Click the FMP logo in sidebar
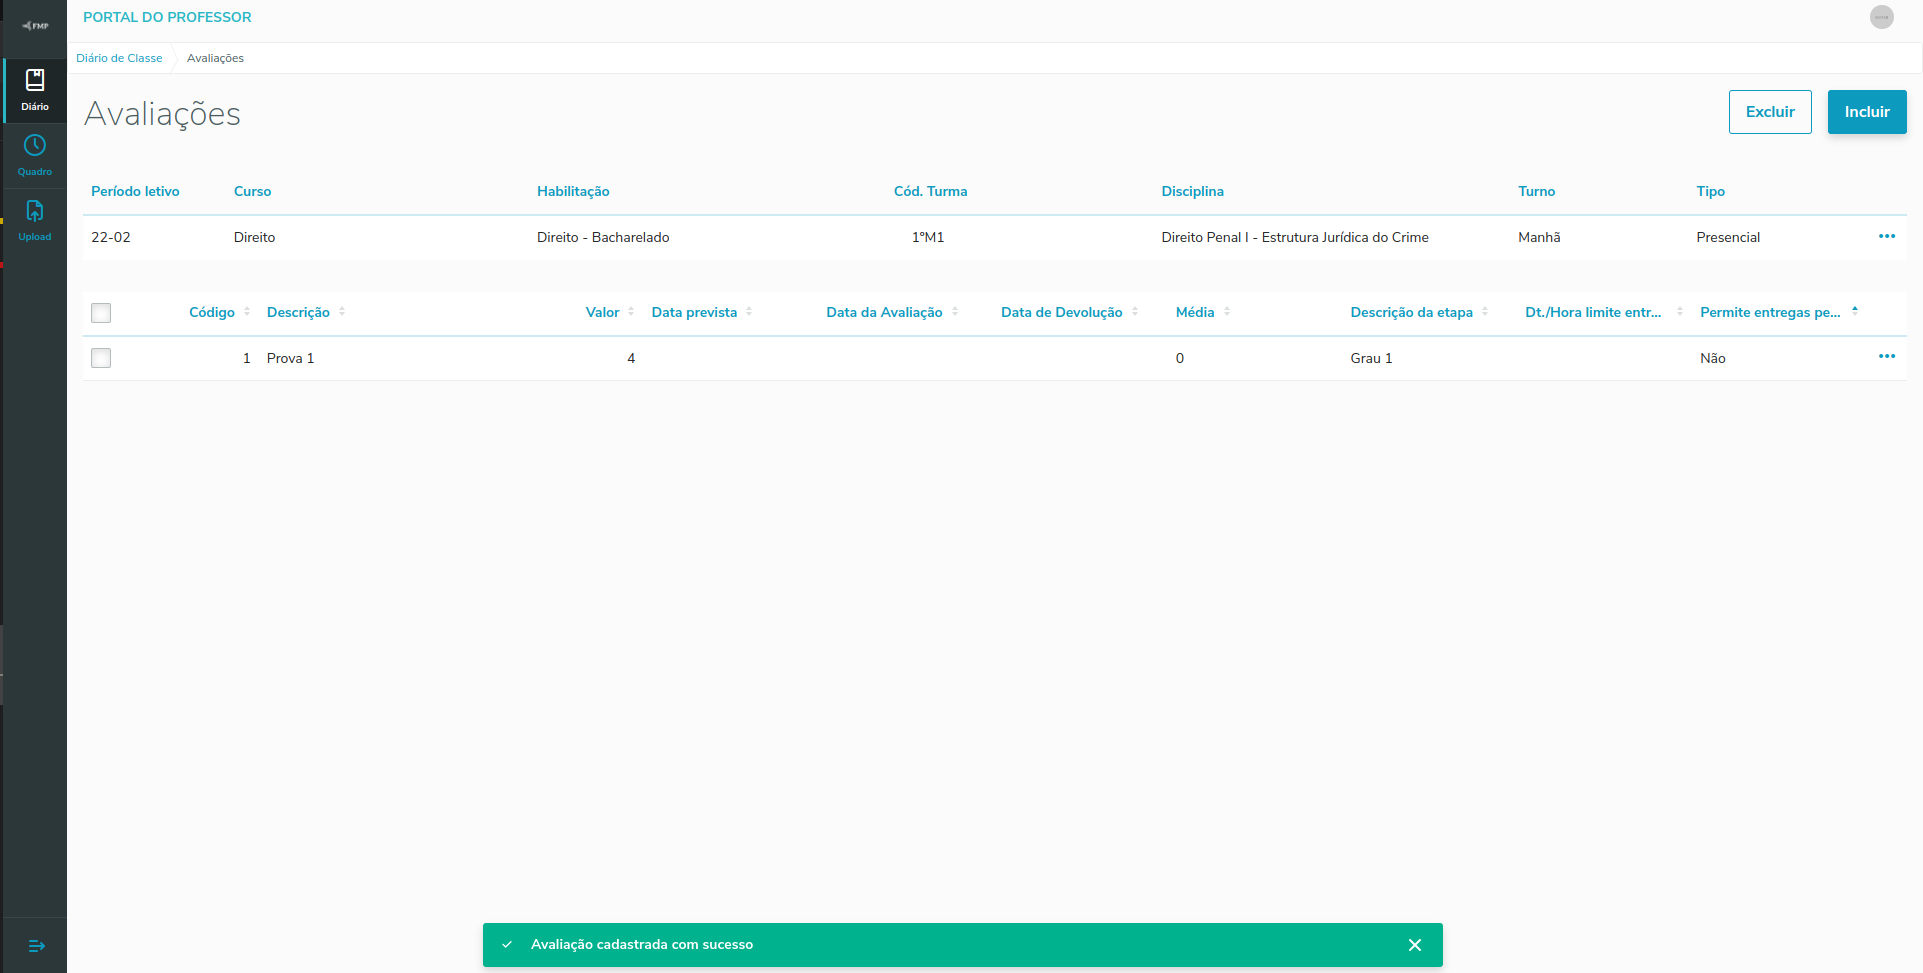This screenshot has width=1923, height=973. (35, 26)
